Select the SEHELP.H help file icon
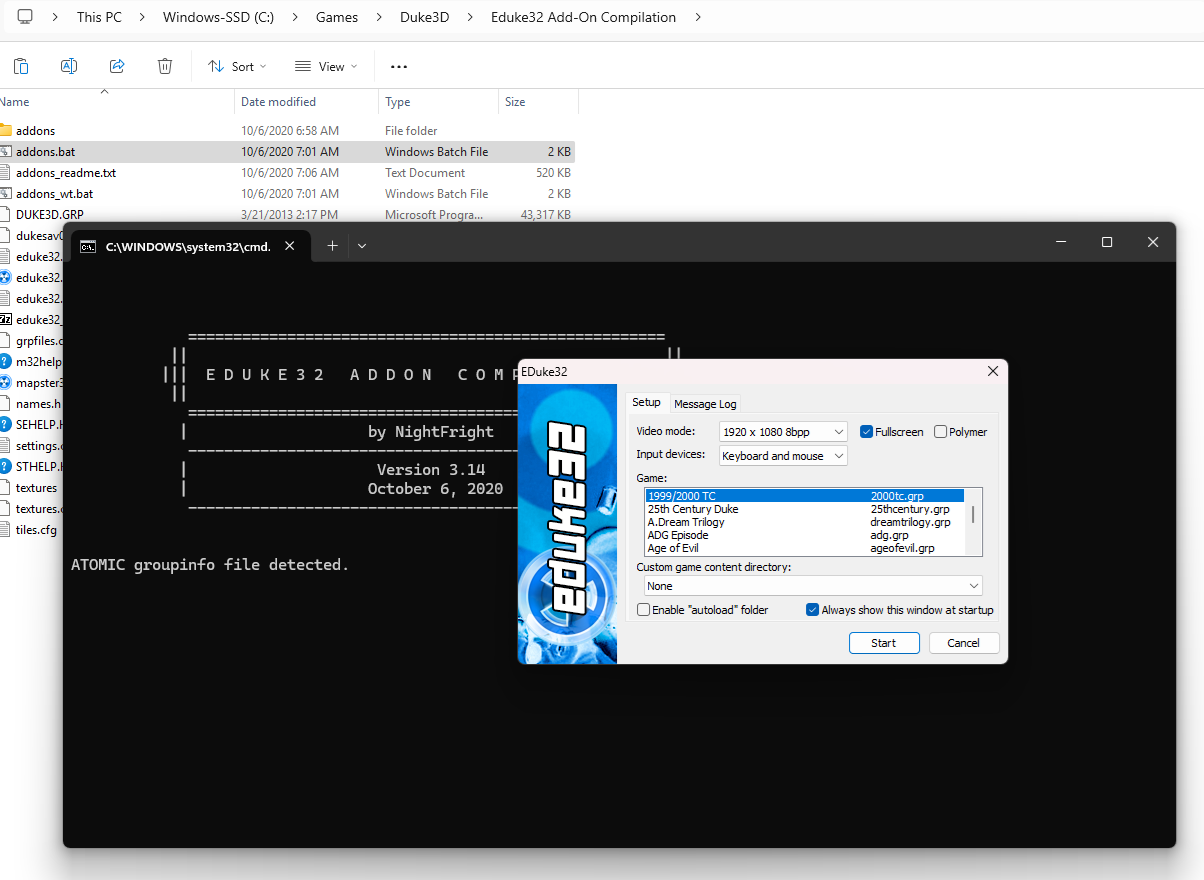 6,425
